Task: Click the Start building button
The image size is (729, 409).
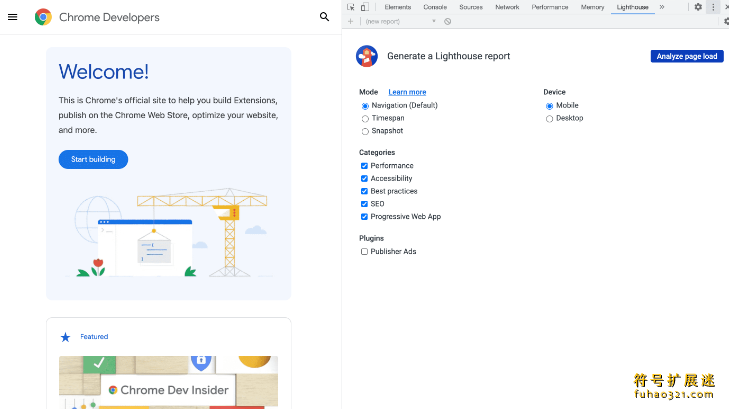Action: [x=93, y=159]
